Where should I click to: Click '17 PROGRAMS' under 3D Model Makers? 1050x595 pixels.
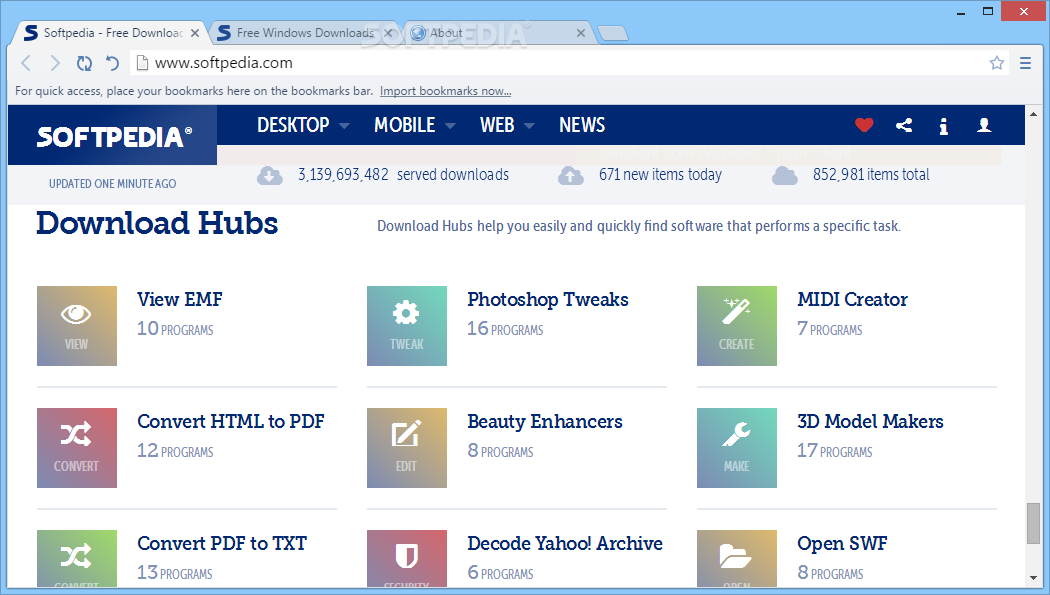(835, 450)
